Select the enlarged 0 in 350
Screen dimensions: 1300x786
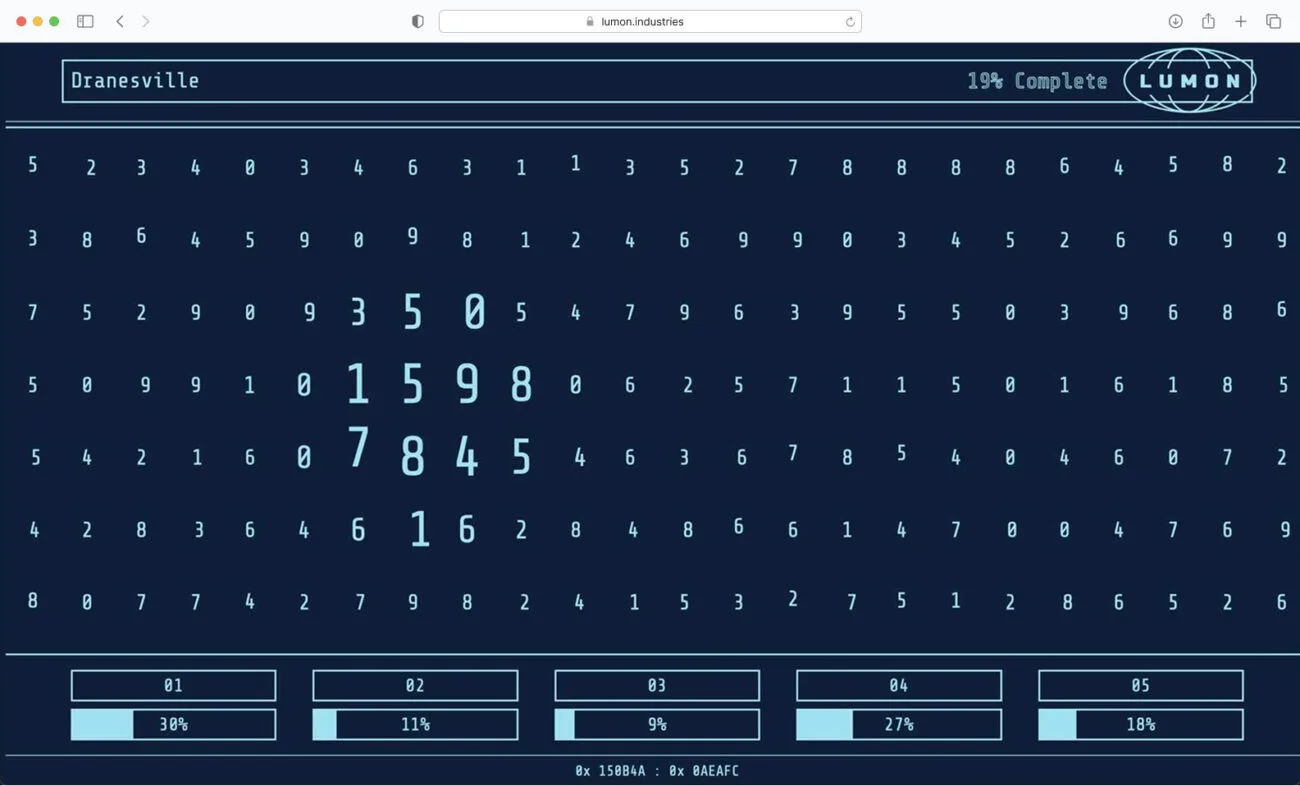475,312
